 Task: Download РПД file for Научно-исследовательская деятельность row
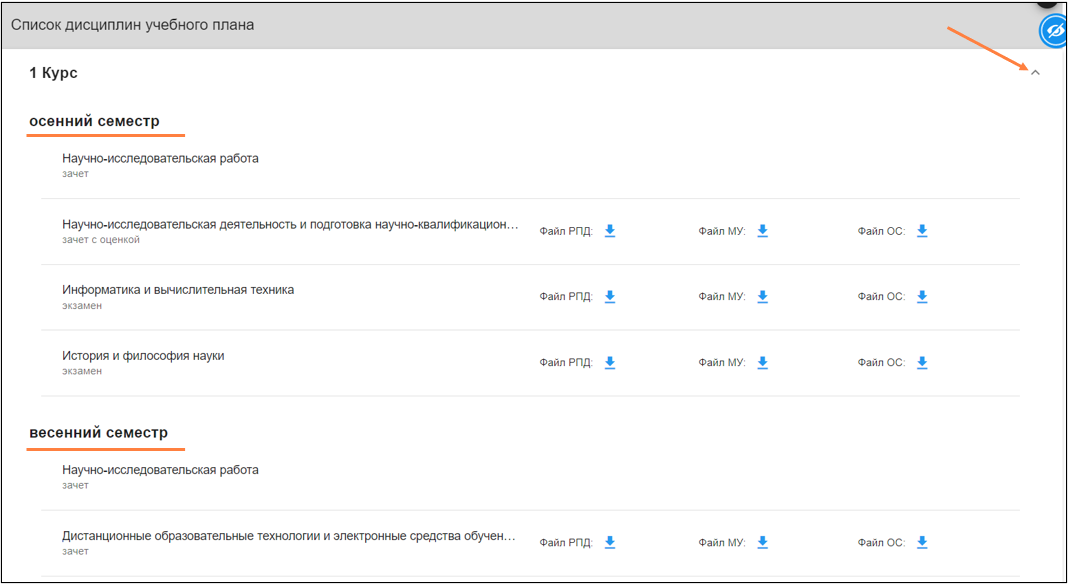click(x=610, y=231)
